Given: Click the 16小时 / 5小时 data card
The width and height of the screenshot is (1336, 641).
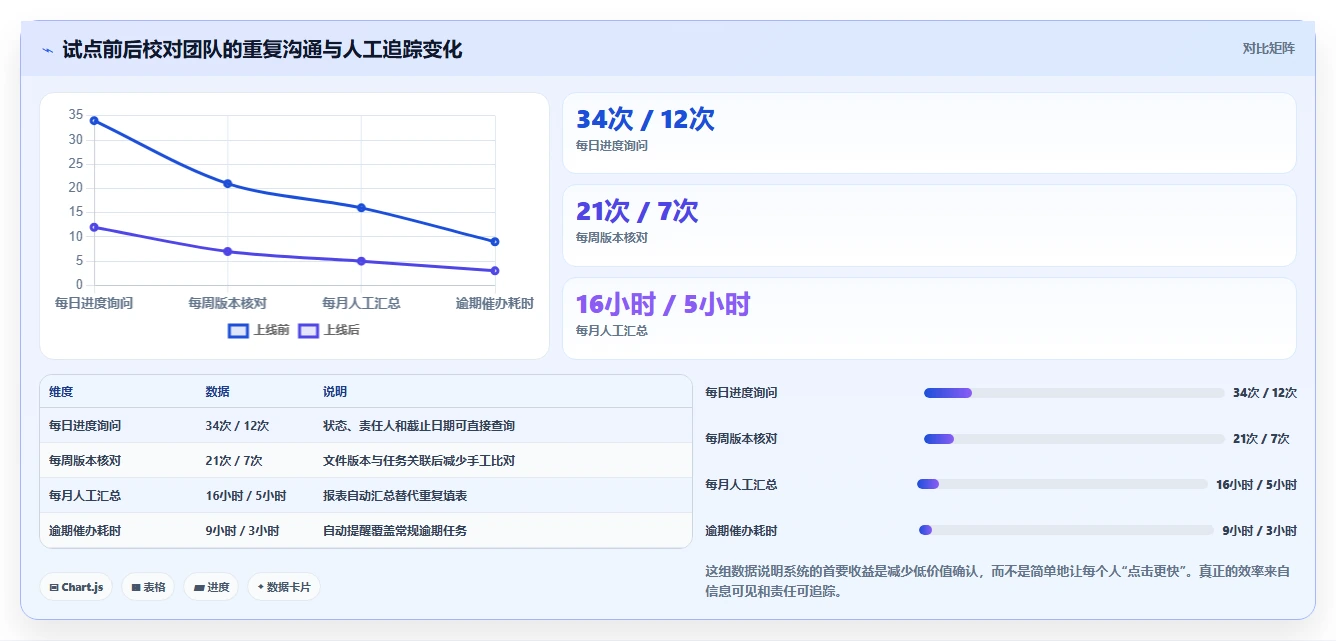Looking at the screenshot, I should [x=929, y=318].
